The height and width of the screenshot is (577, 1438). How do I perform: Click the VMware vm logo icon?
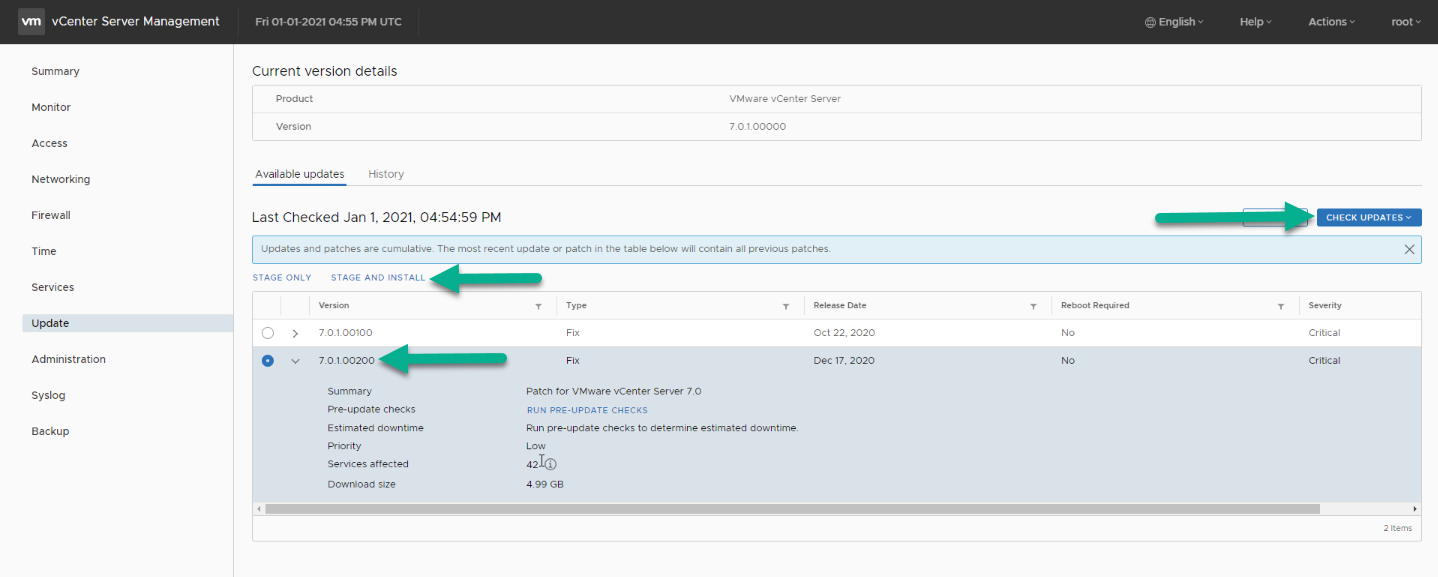coord(31,21)
